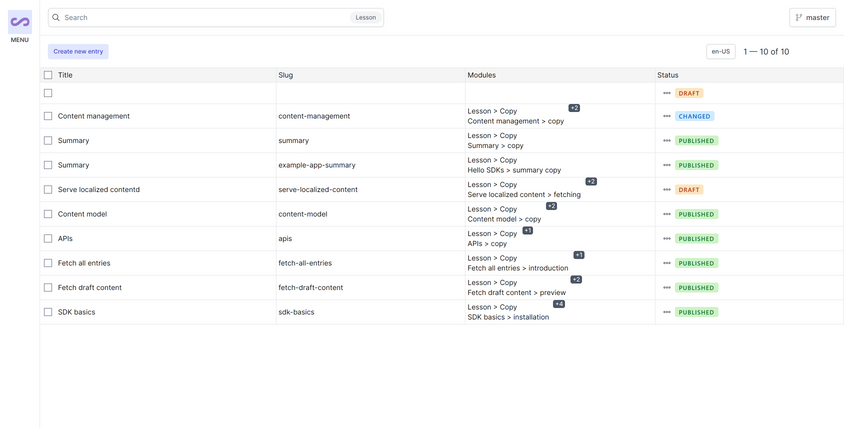Click the Status column header
The image size is (844, 428).
668,75
